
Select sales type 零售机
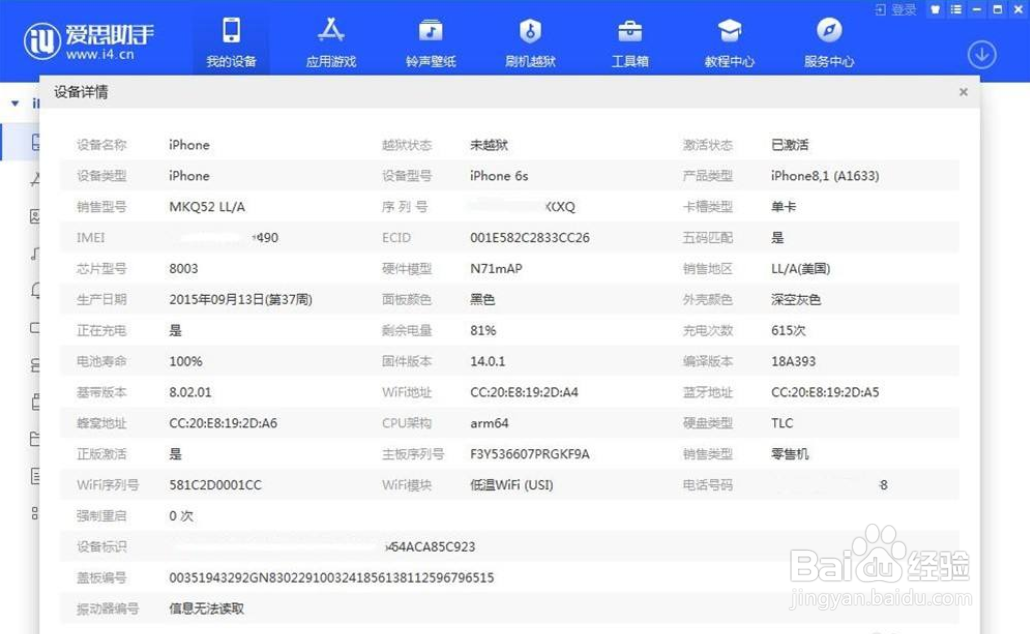pyautogui.click(x=790, y=454)
